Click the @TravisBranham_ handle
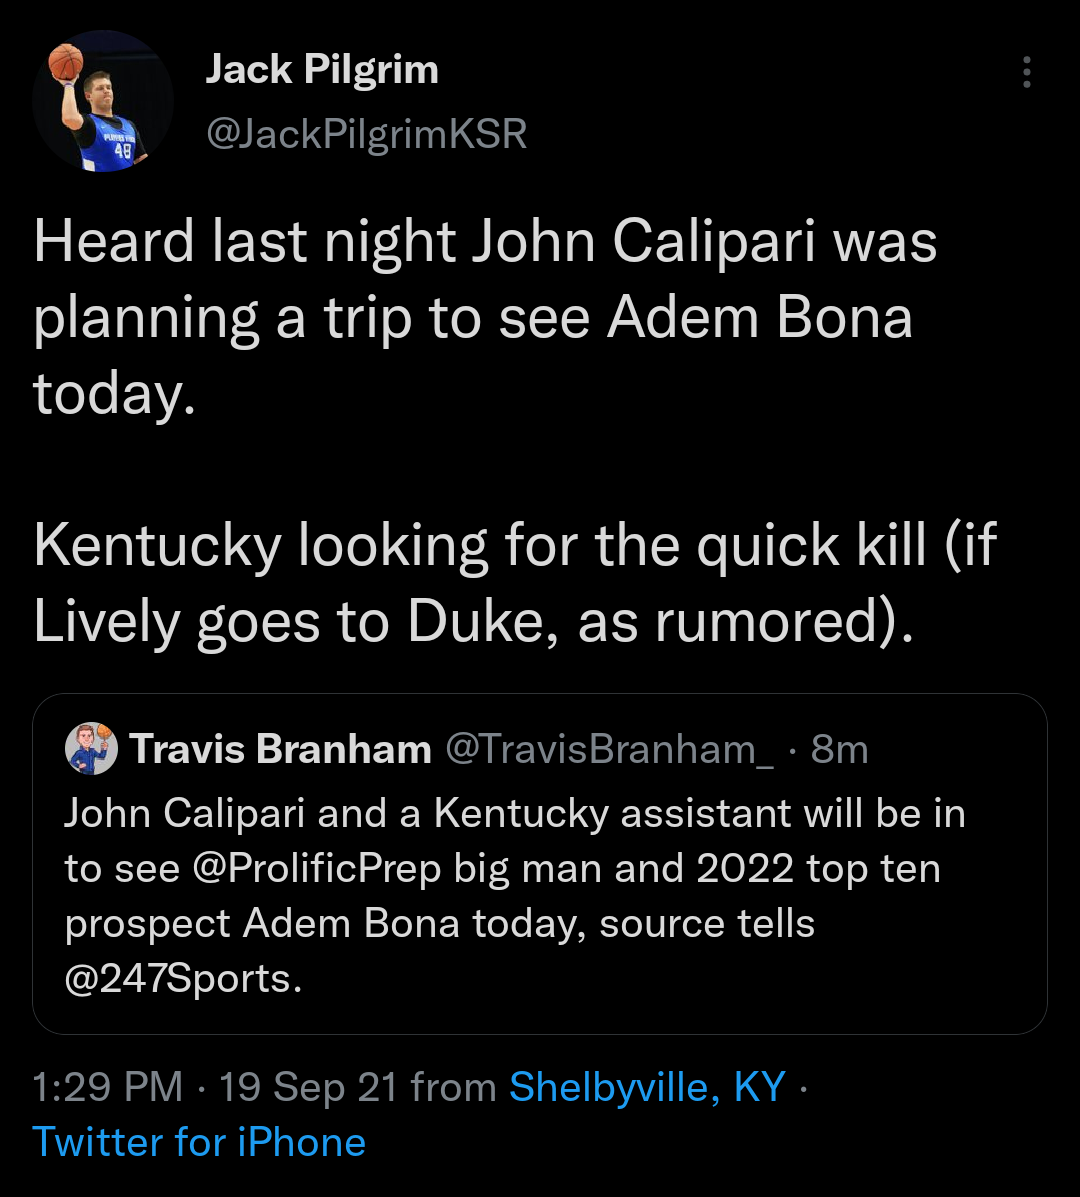 609,749
